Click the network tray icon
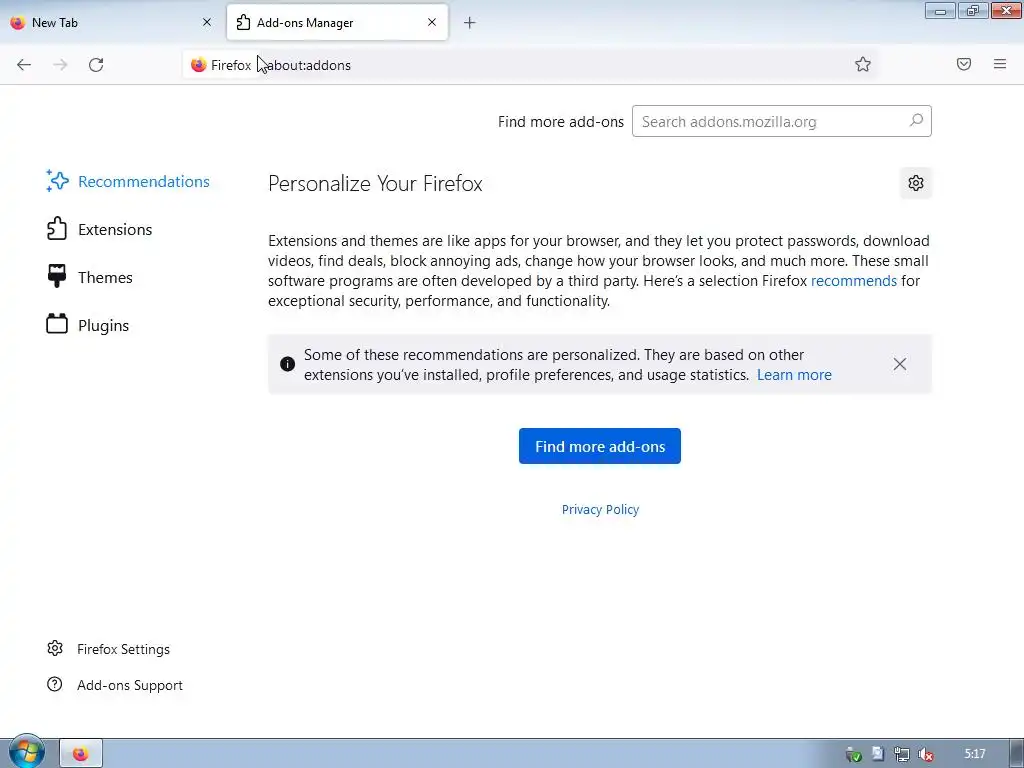Viewport: 1024px width, 768px height. [x=901, y=754]
